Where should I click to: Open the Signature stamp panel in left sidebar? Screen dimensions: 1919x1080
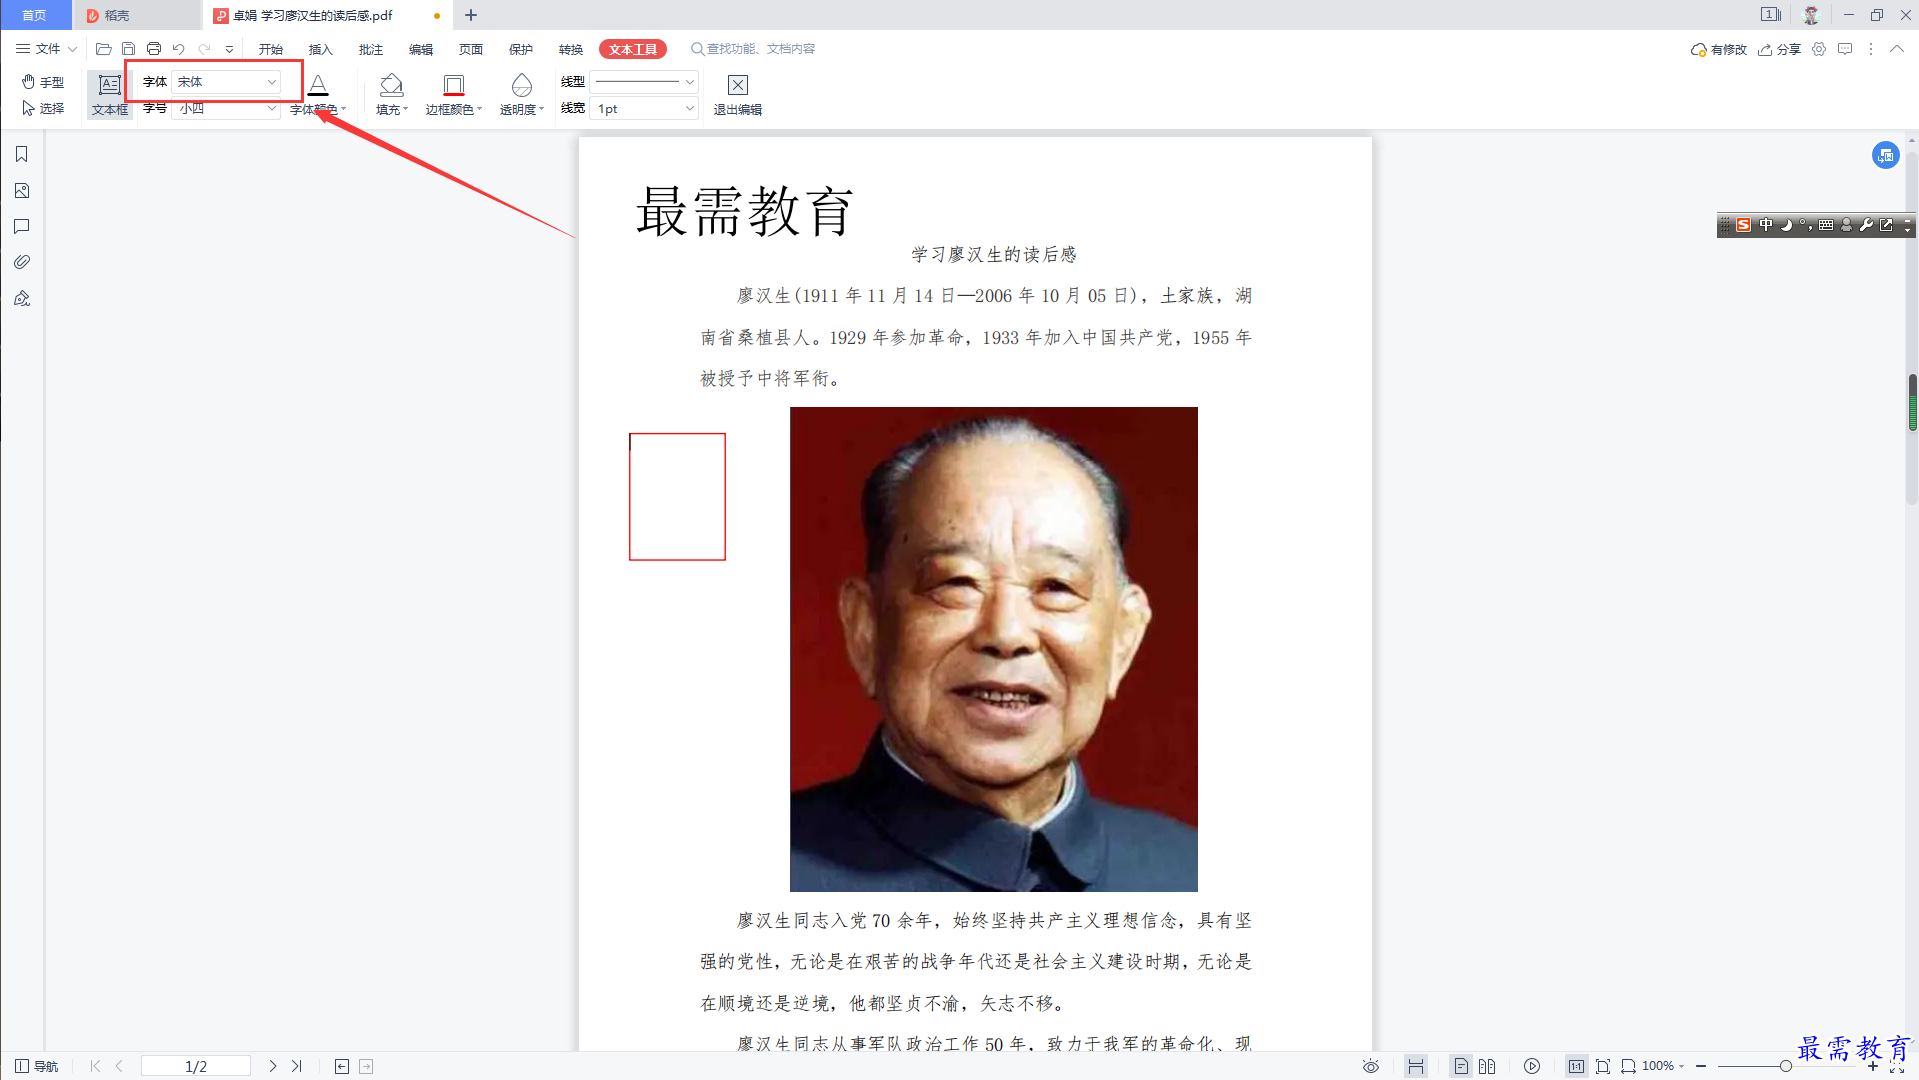point(21,298)
